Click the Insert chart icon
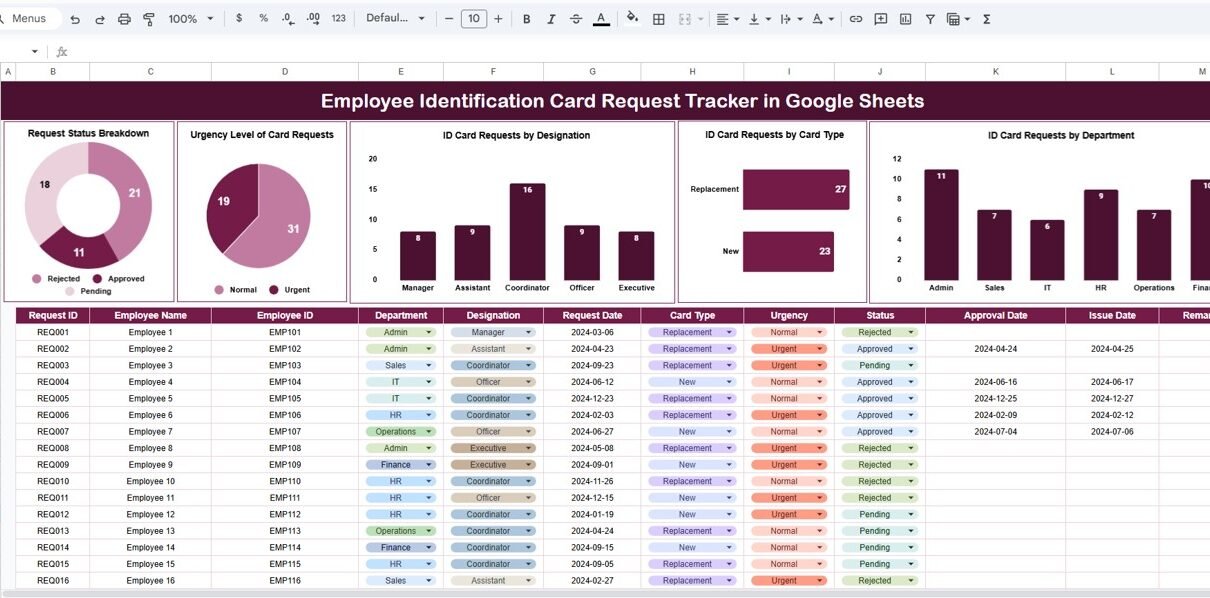 906,19
